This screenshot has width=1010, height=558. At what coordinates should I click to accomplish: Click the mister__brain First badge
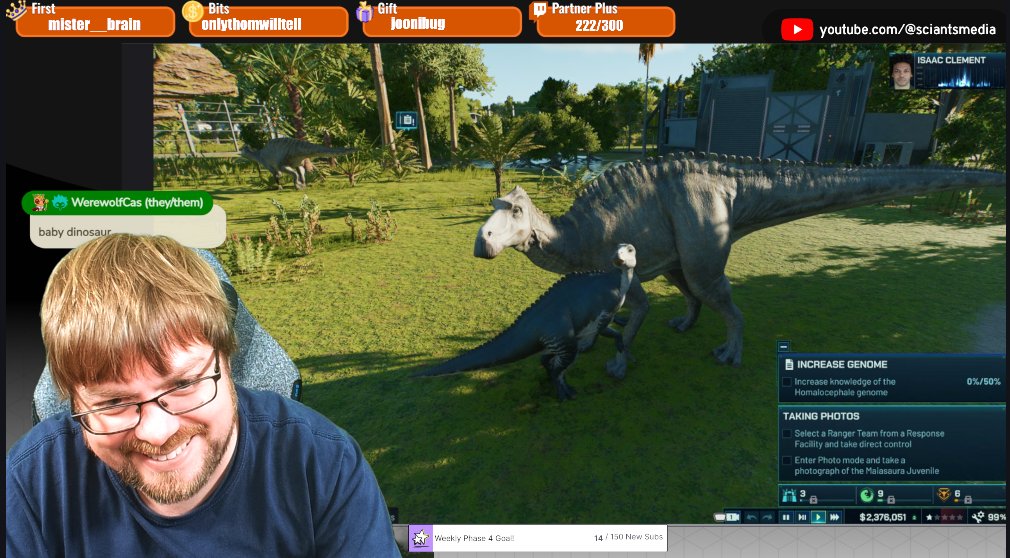(x=95, y=24)
